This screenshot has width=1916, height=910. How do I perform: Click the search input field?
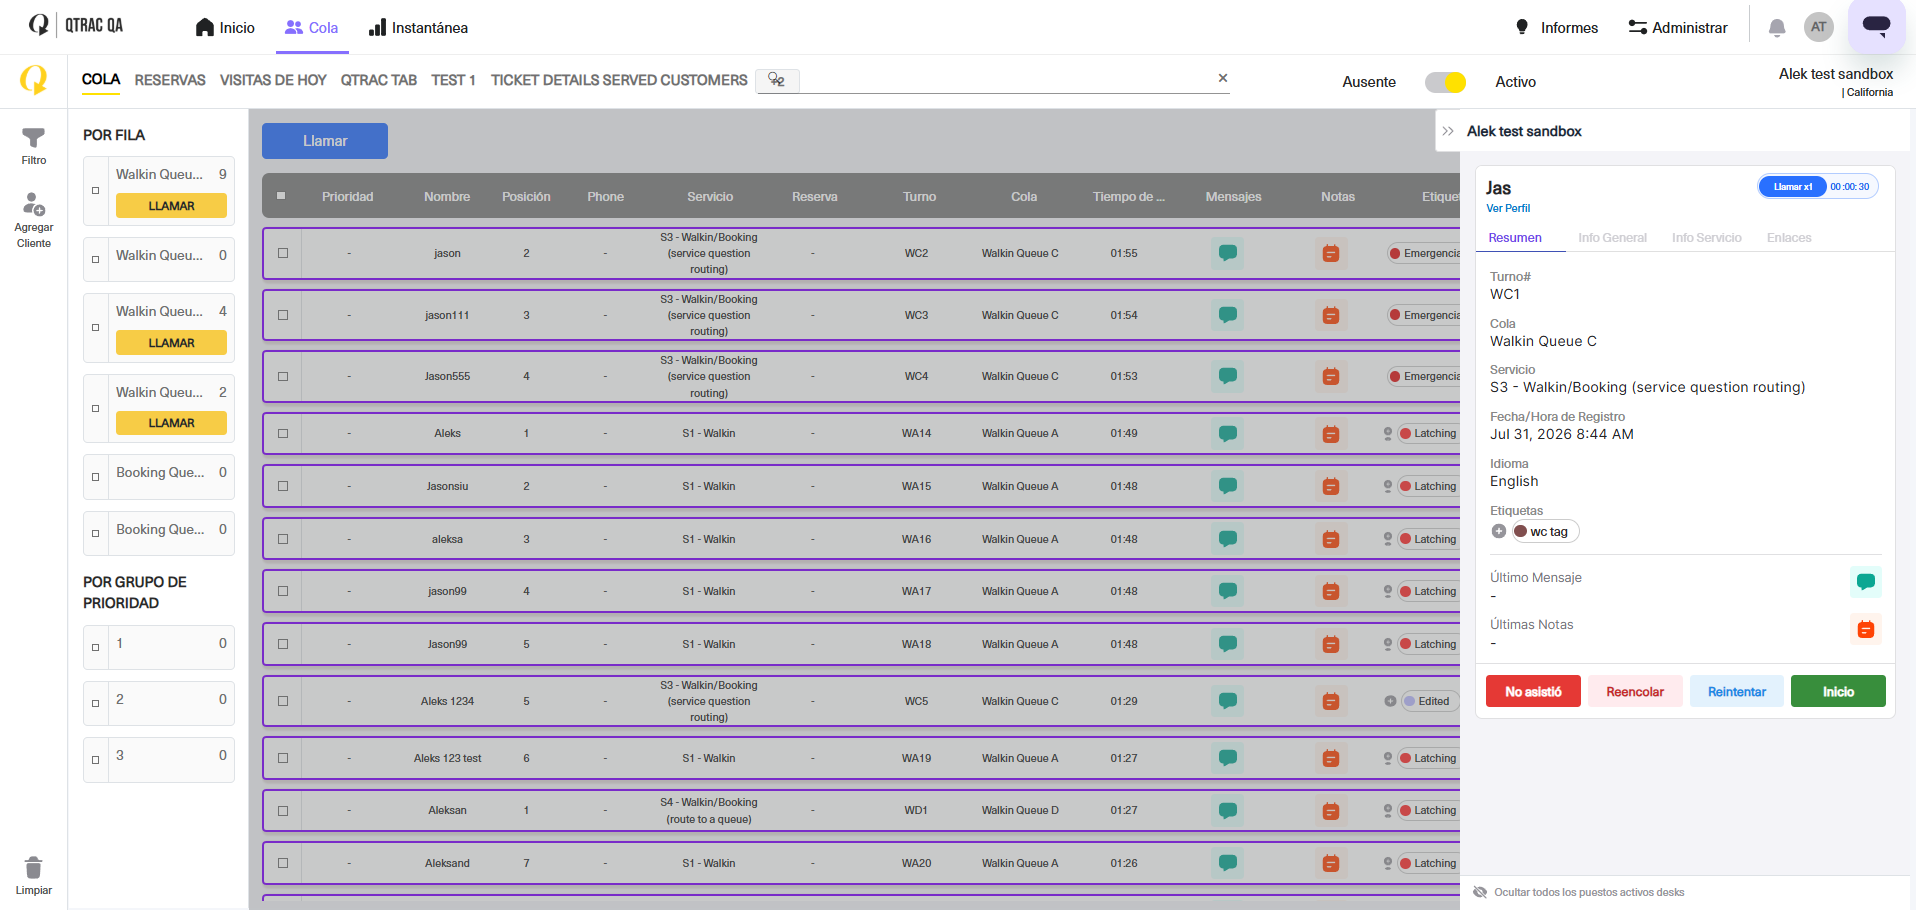tap(1005, 80)
